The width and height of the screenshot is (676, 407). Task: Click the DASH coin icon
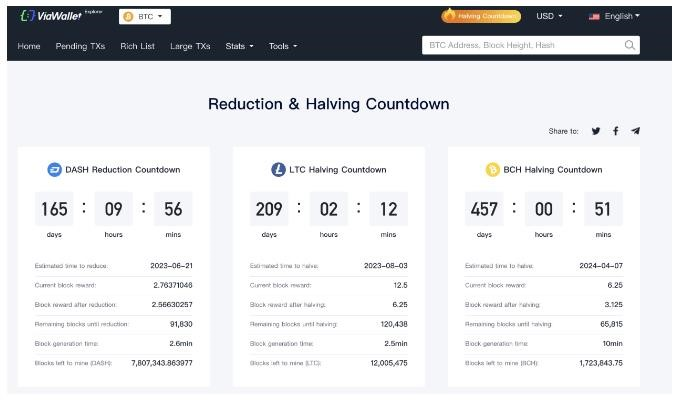(54, 169)
